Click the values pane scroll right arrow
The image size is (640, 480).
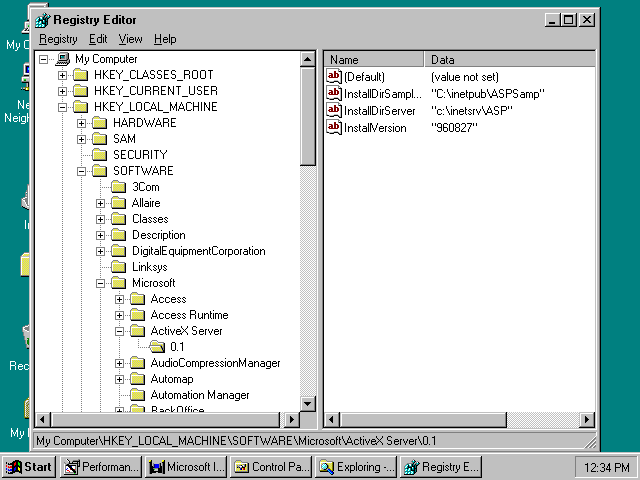[x=587, y=420]
